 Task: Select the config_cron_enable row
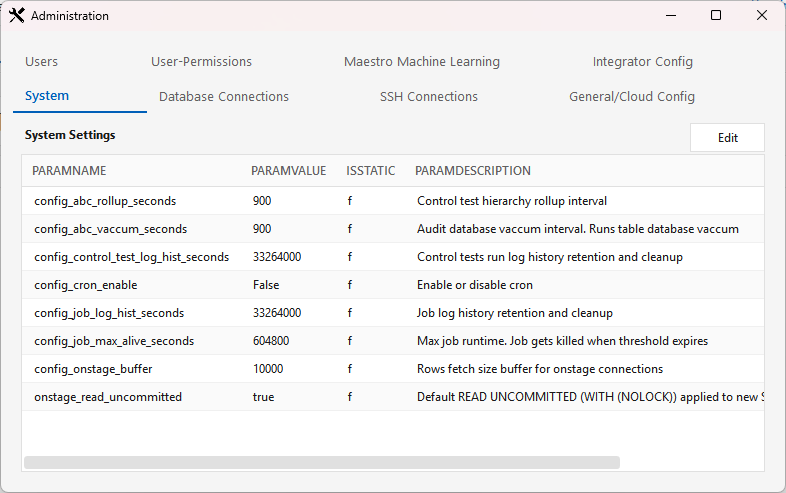pyautogui.click(x=393, y=285)
